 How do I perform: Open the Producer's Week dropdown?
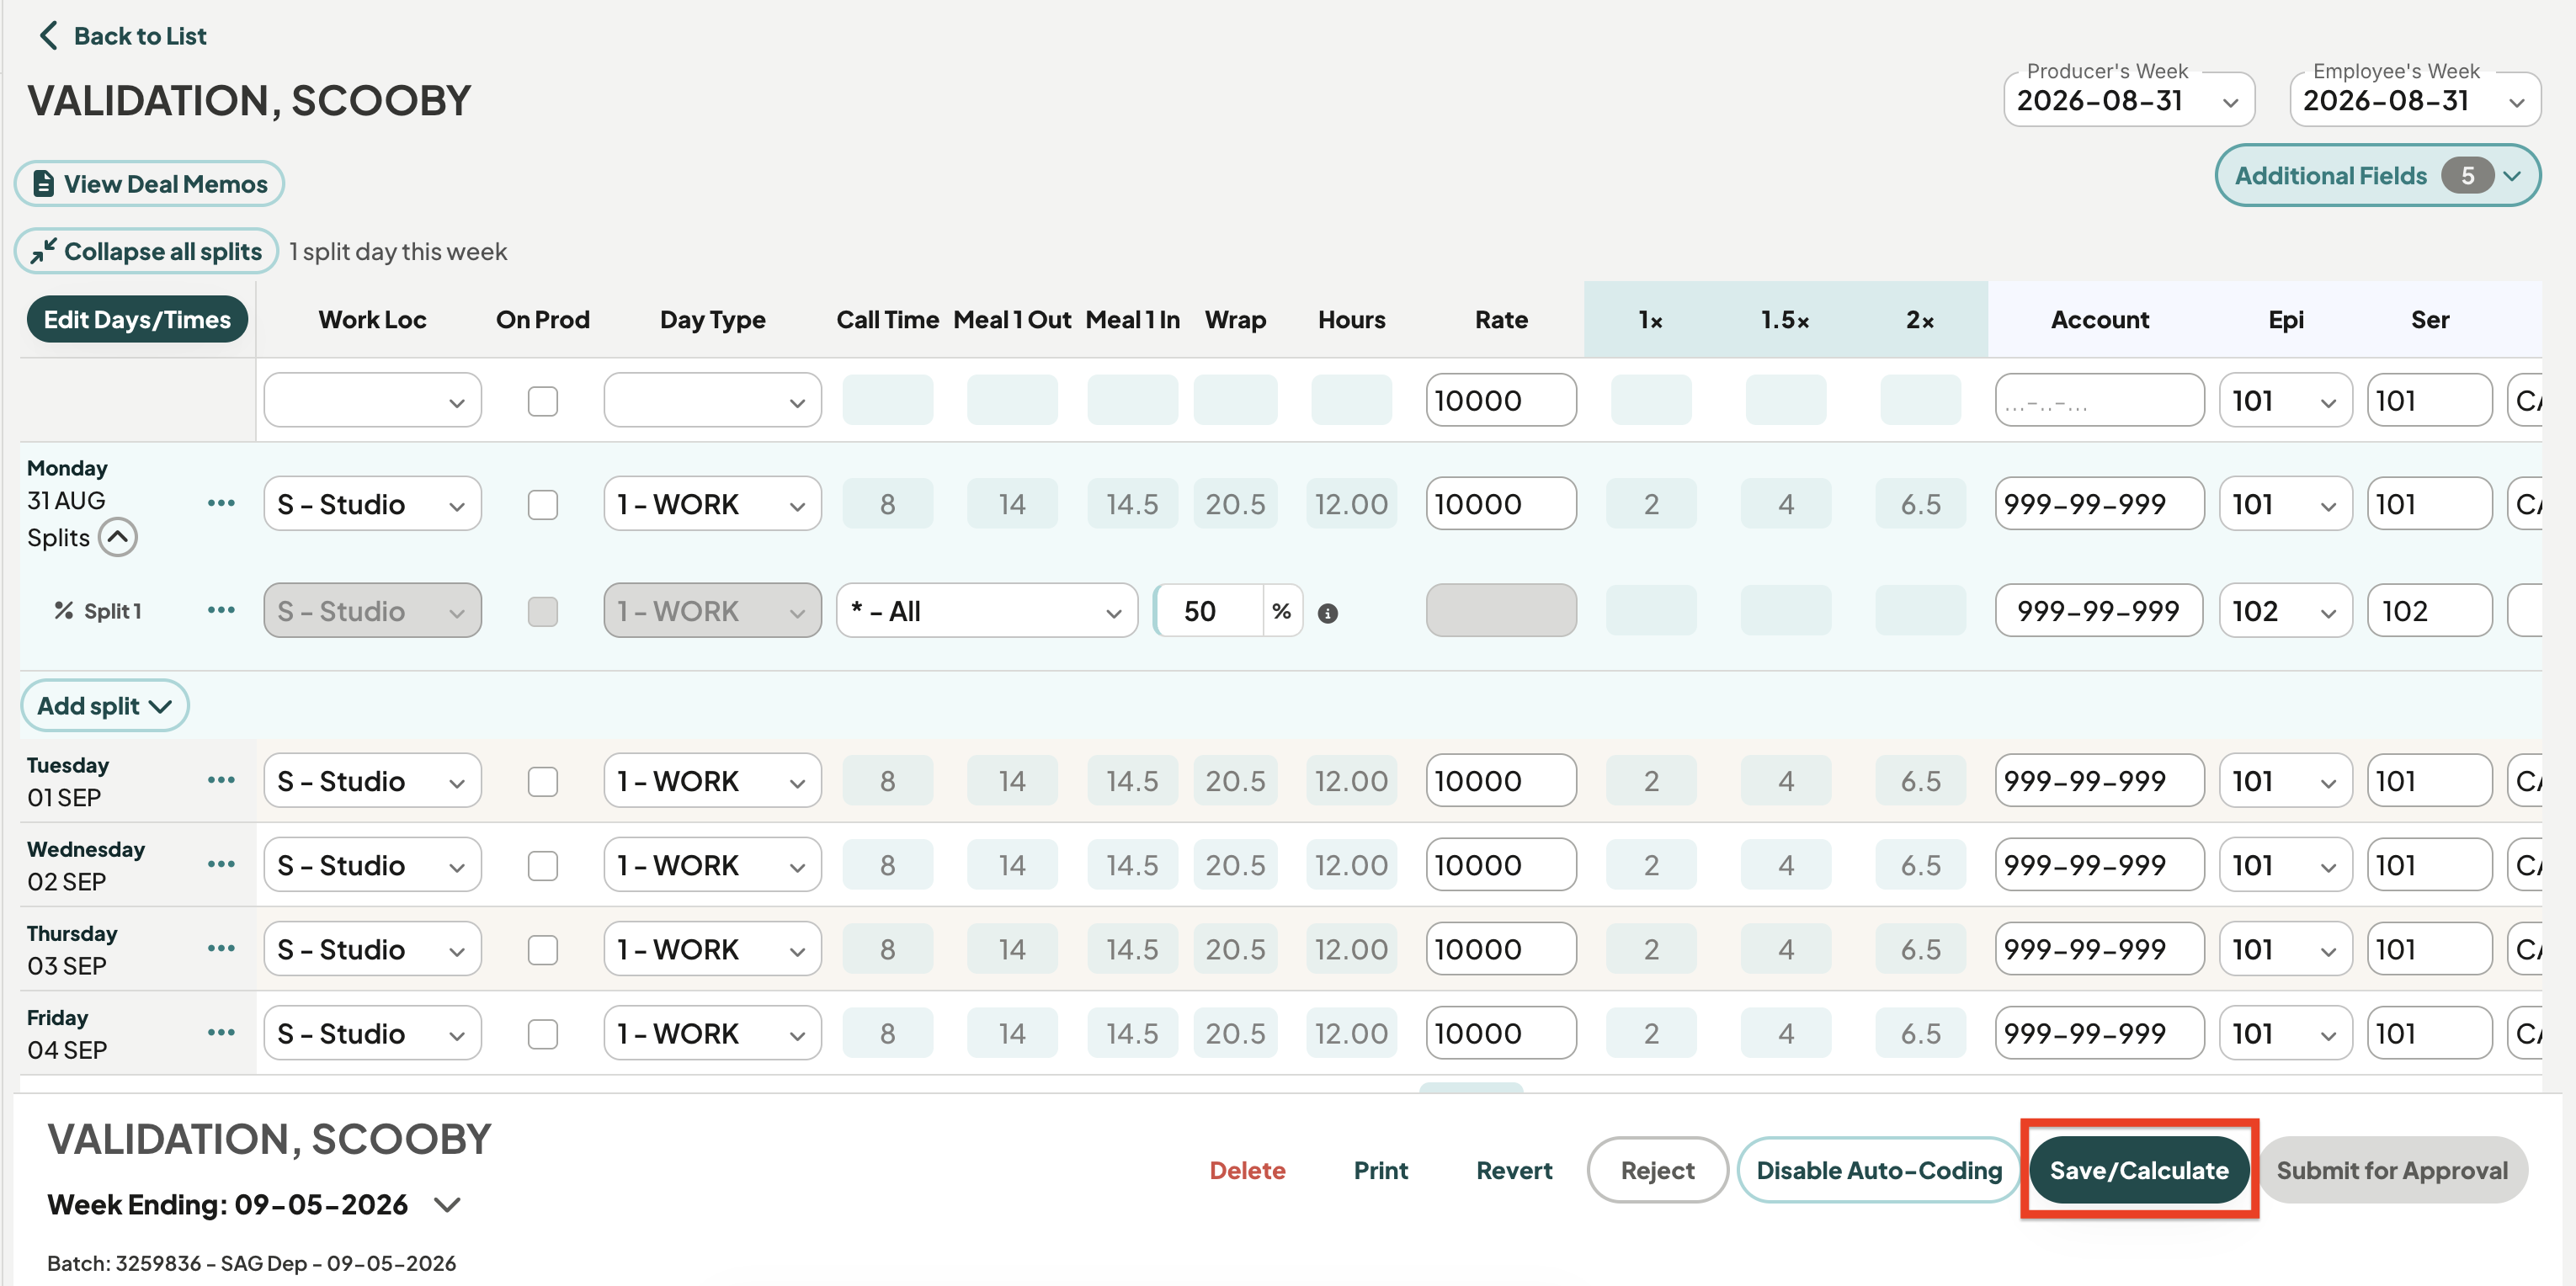pyautogui.click(x=2128, y=100)
